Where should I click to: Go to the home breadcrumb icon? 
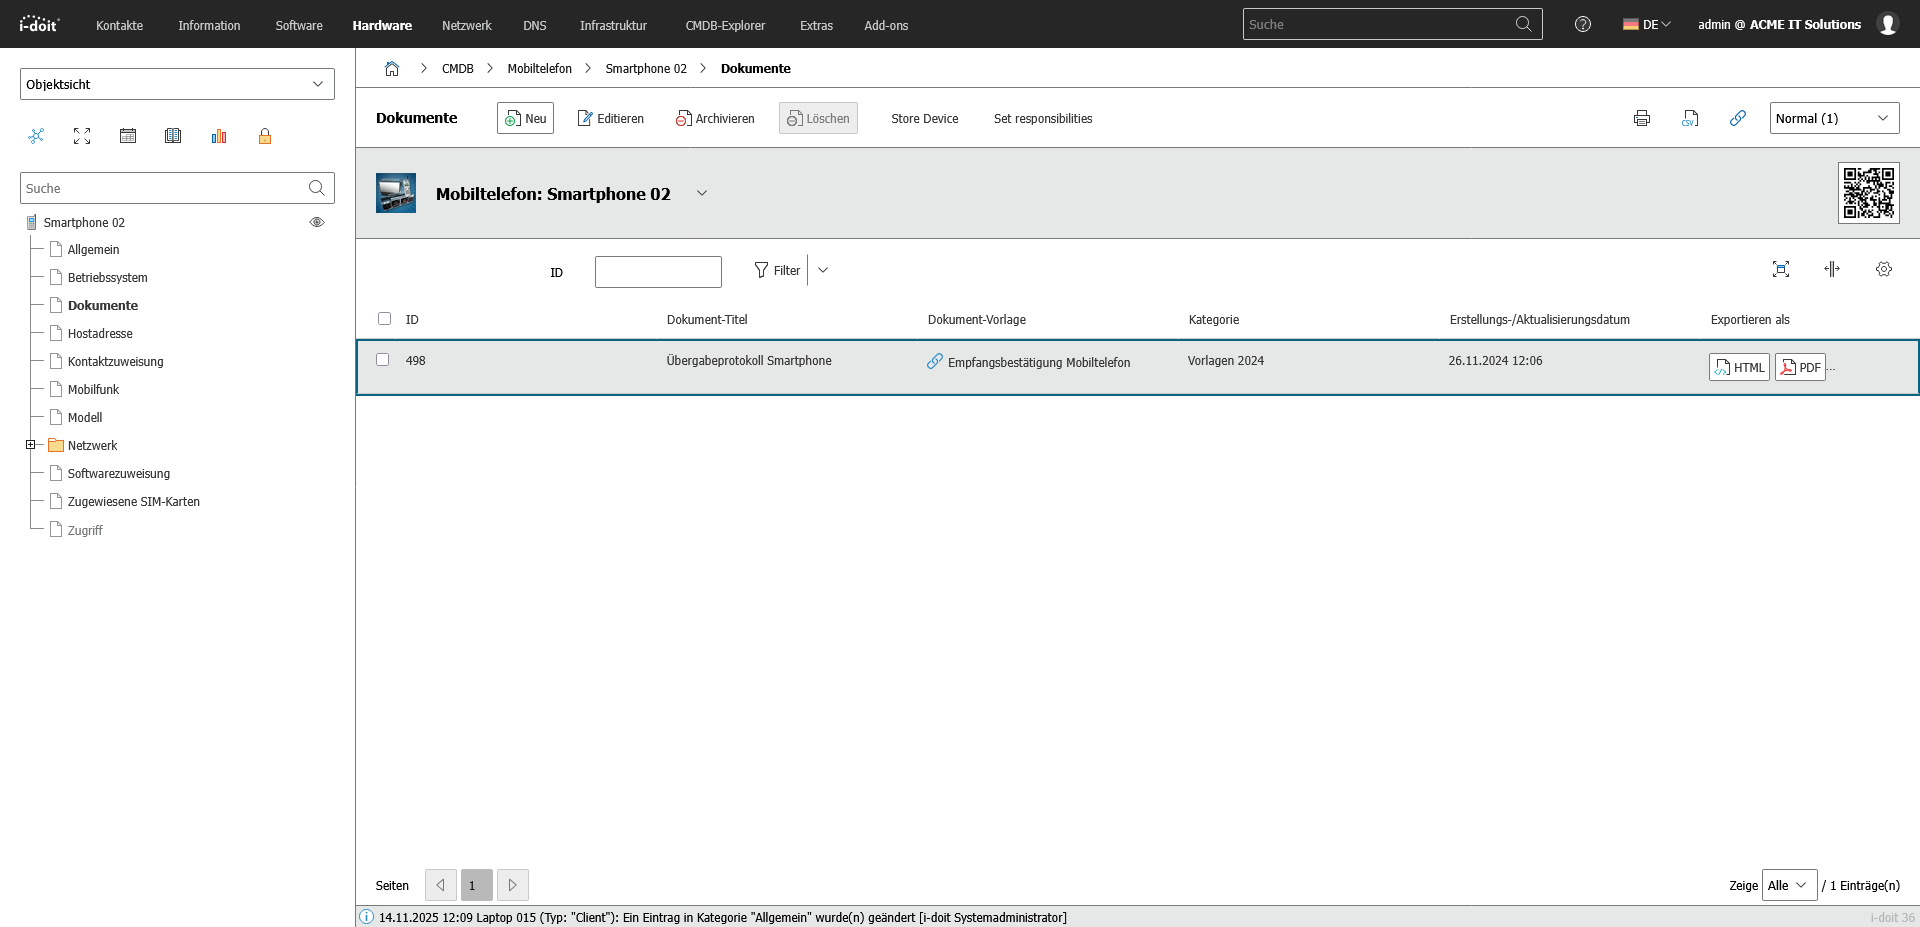pyautogui.click(x=392, y=69)
